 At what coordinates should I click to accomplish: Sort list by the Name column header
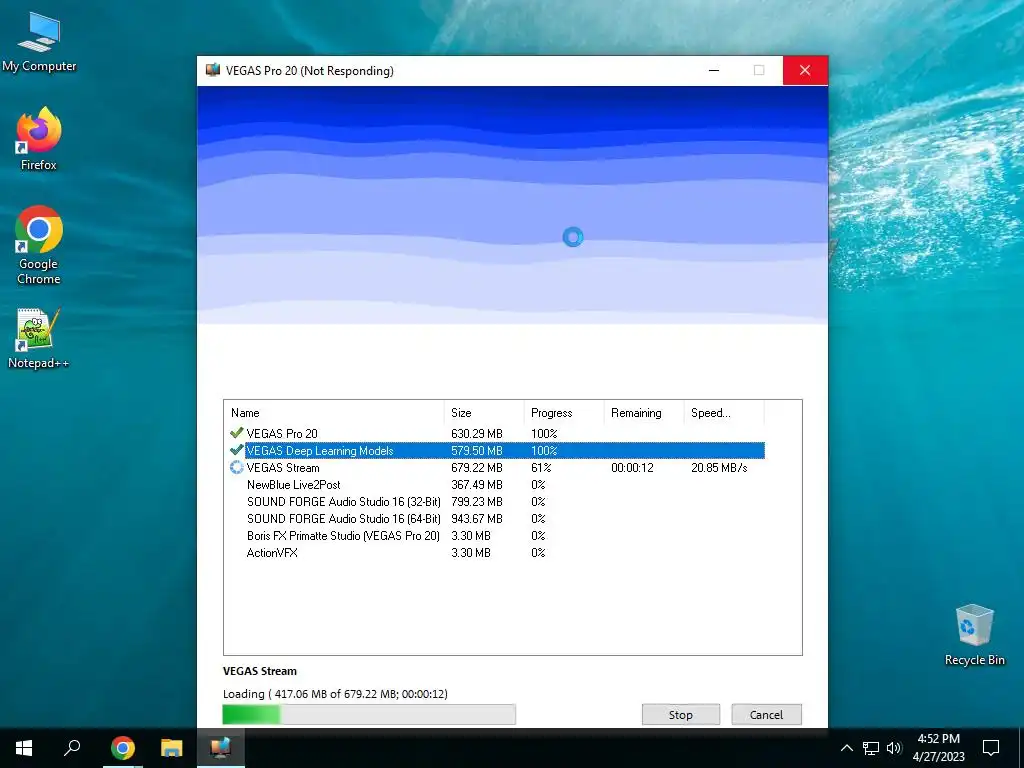tap(334, 413)
